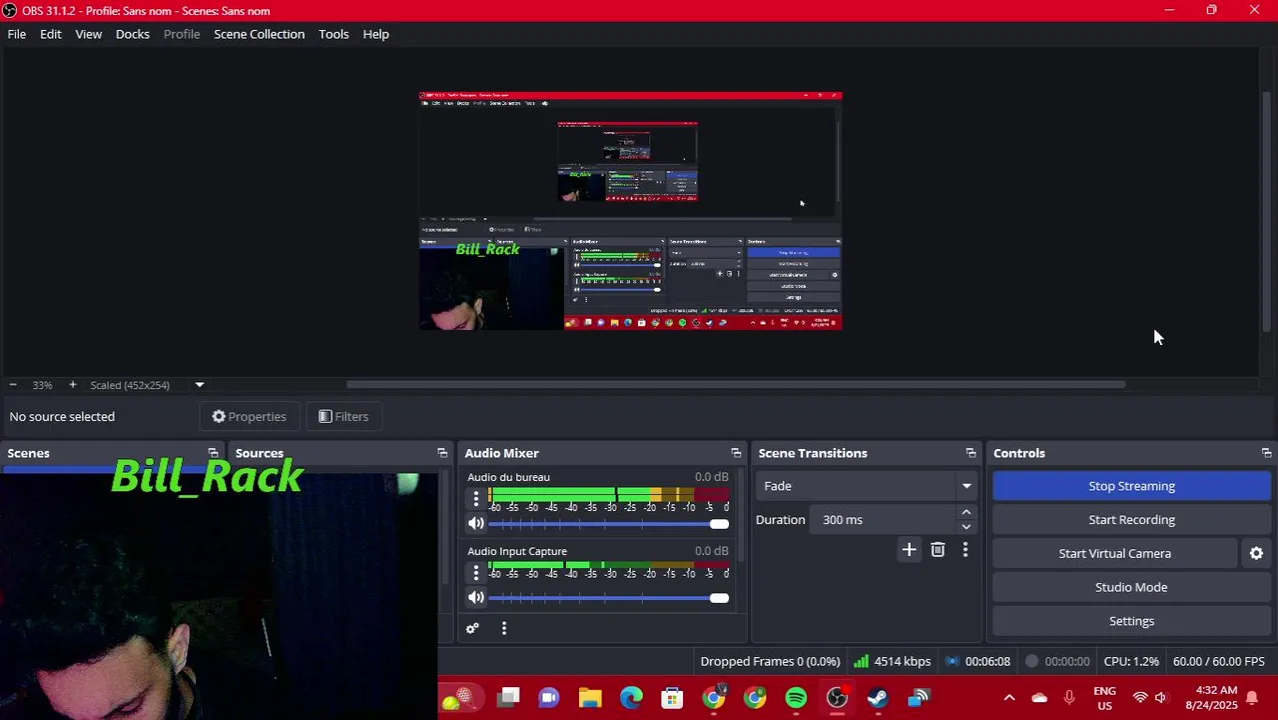Click Stop Streaming button

(x=1131, y=486)
